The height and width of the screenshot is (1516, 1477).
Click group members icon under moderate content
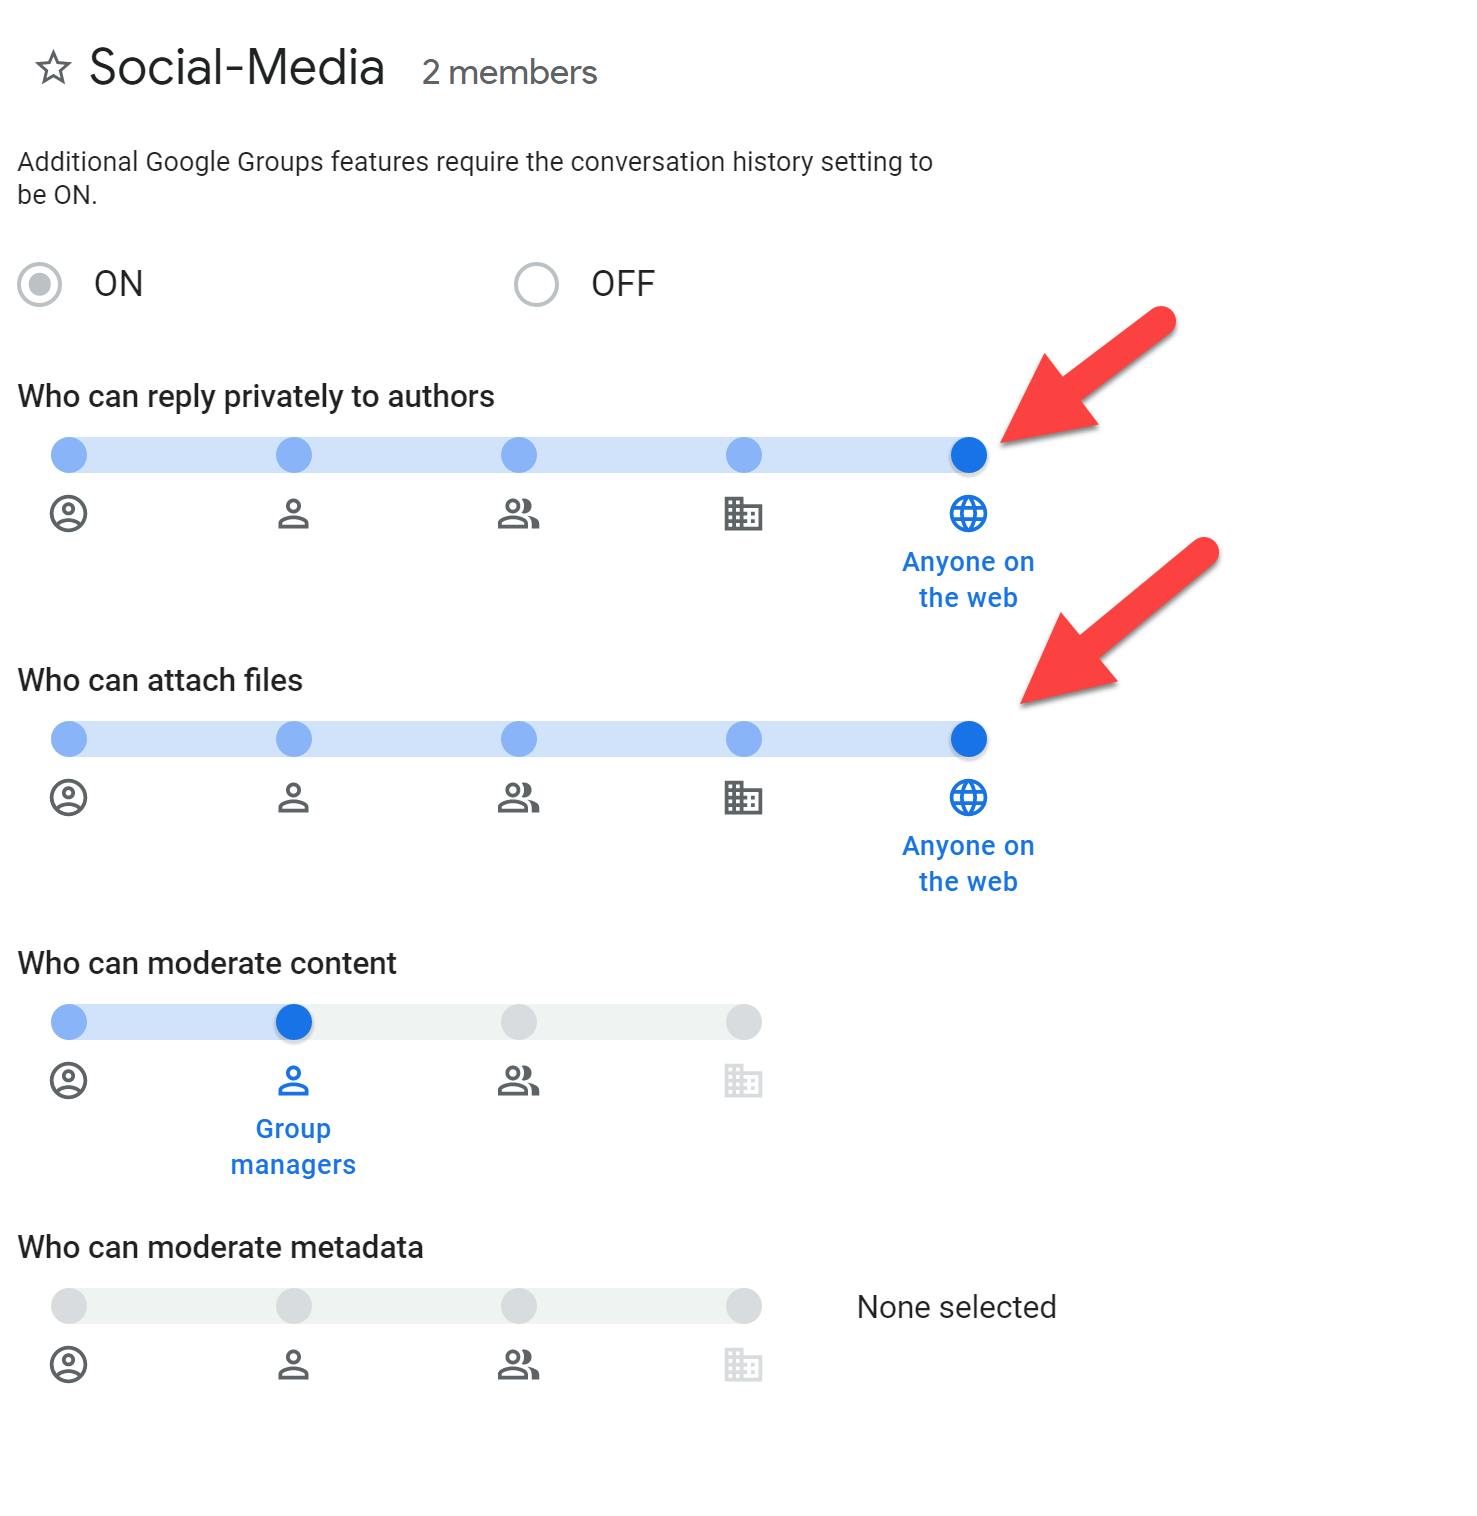(518, 1081)
